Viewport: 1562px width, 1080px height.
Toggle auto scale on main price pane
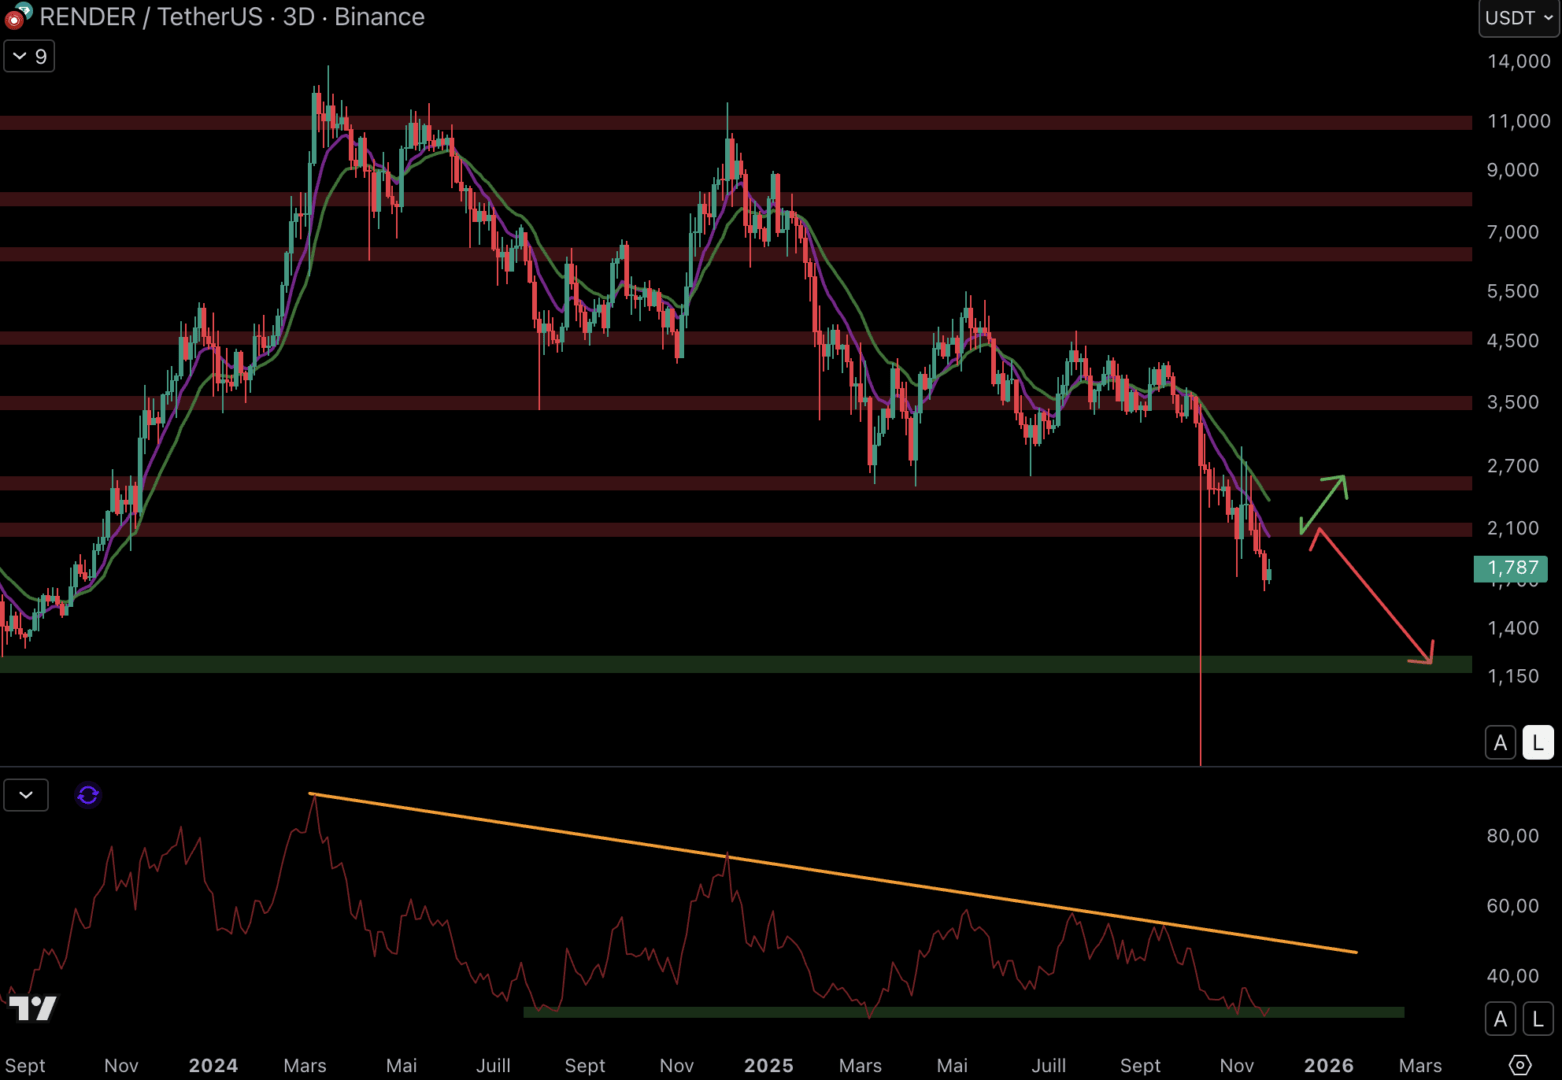point(1500,743)
